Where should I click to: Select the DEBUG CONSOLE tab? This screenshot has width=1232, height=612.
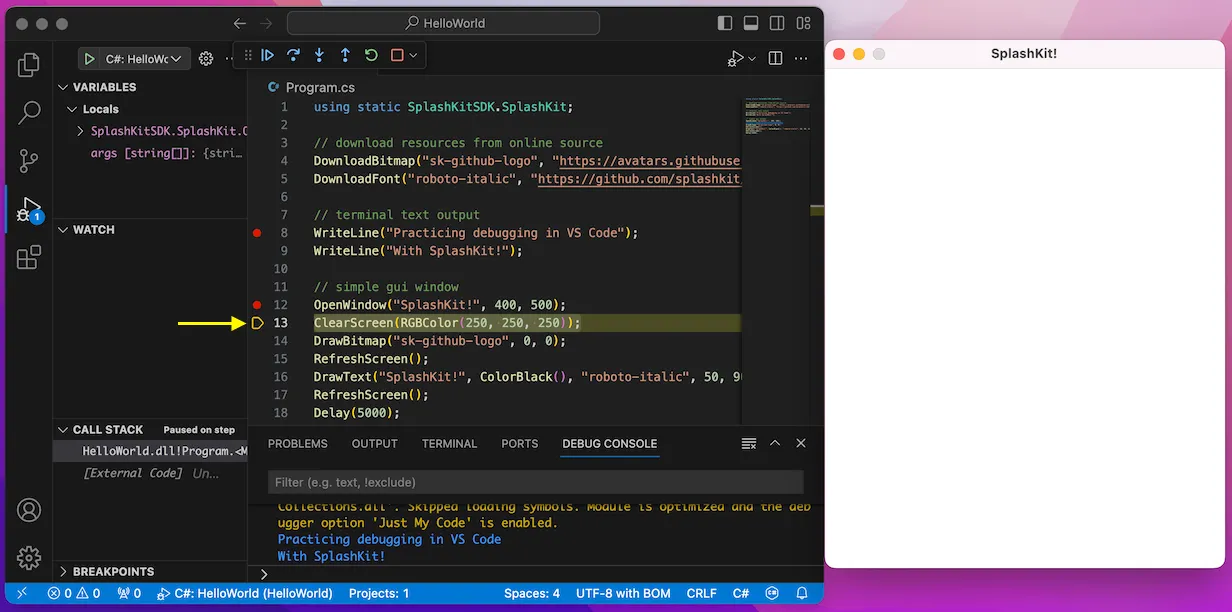610,444
